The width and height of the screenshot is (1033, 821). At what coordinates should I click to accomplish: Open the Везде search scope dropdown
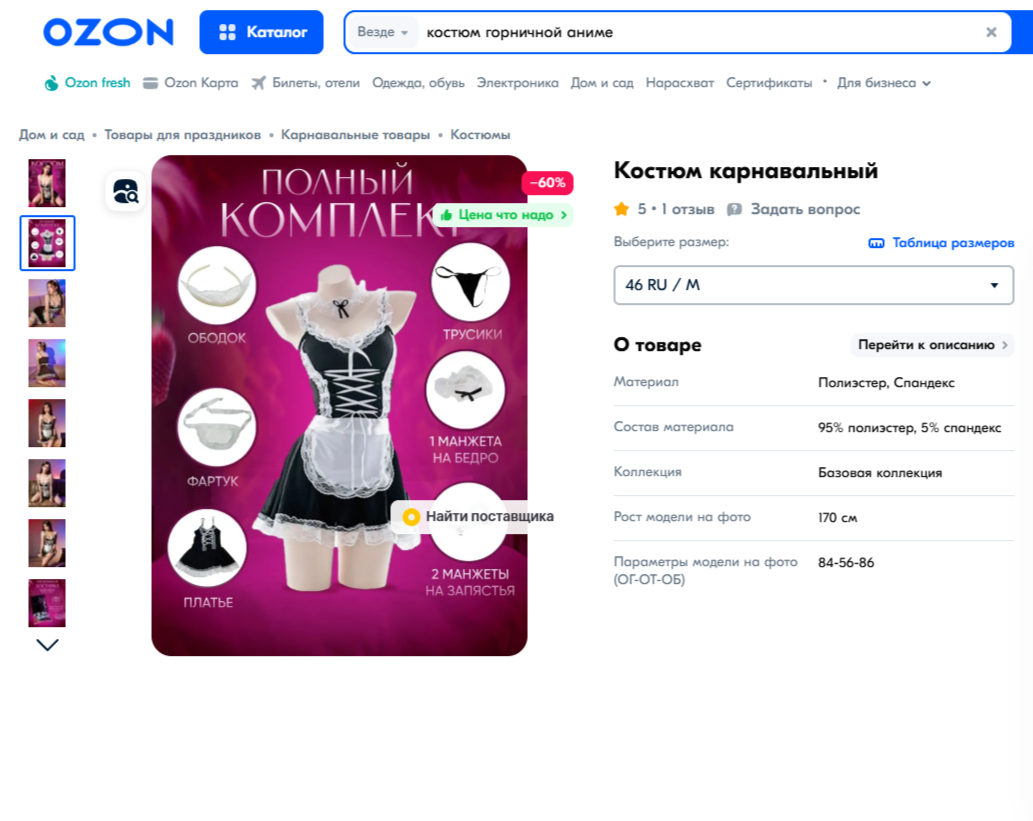[x=383, y=32]
